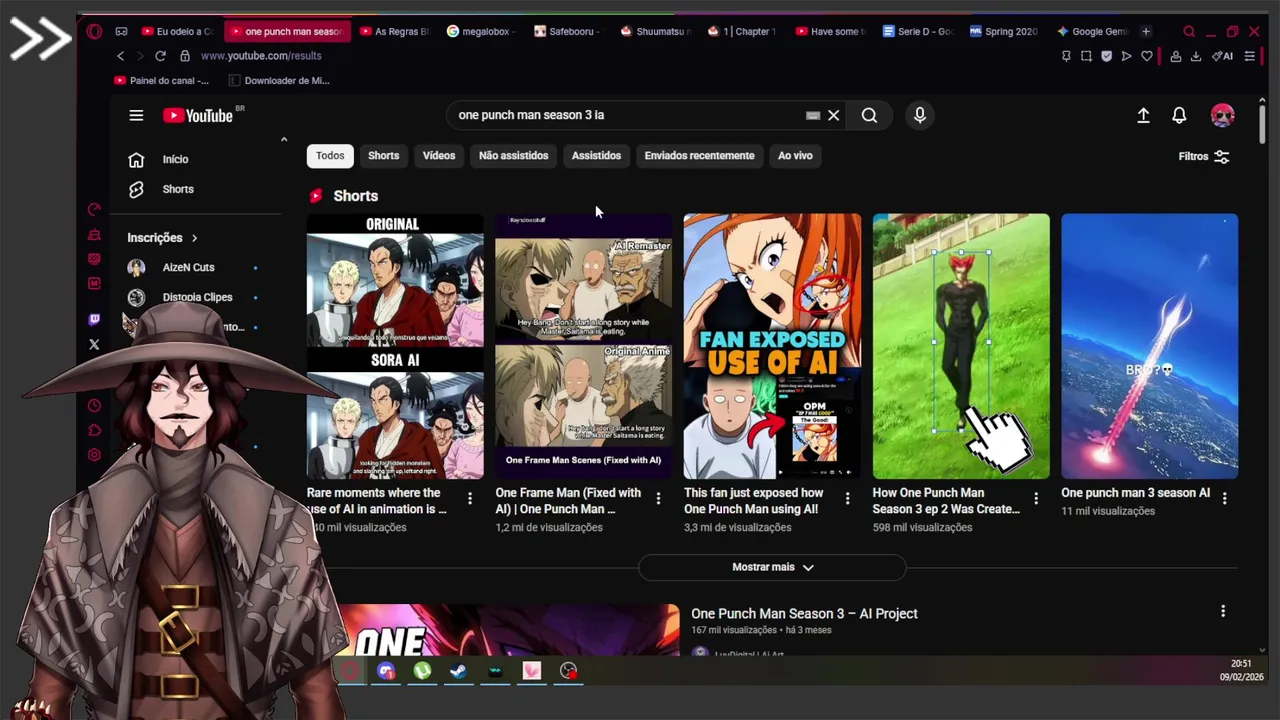The image size is (1280, 720).
Task: Switch to 'Eu odeio a C...' browser tab
Action: click(178, 31)
